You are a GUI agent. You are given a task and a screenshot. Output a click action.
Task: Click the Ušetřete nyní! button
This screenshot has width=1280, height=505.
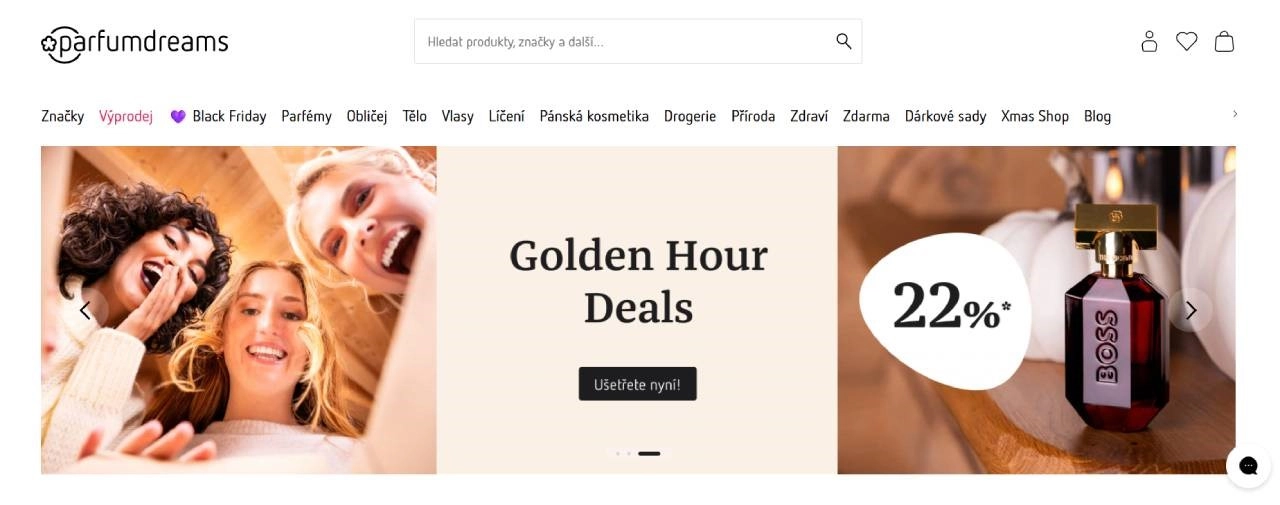pos(638,384)
